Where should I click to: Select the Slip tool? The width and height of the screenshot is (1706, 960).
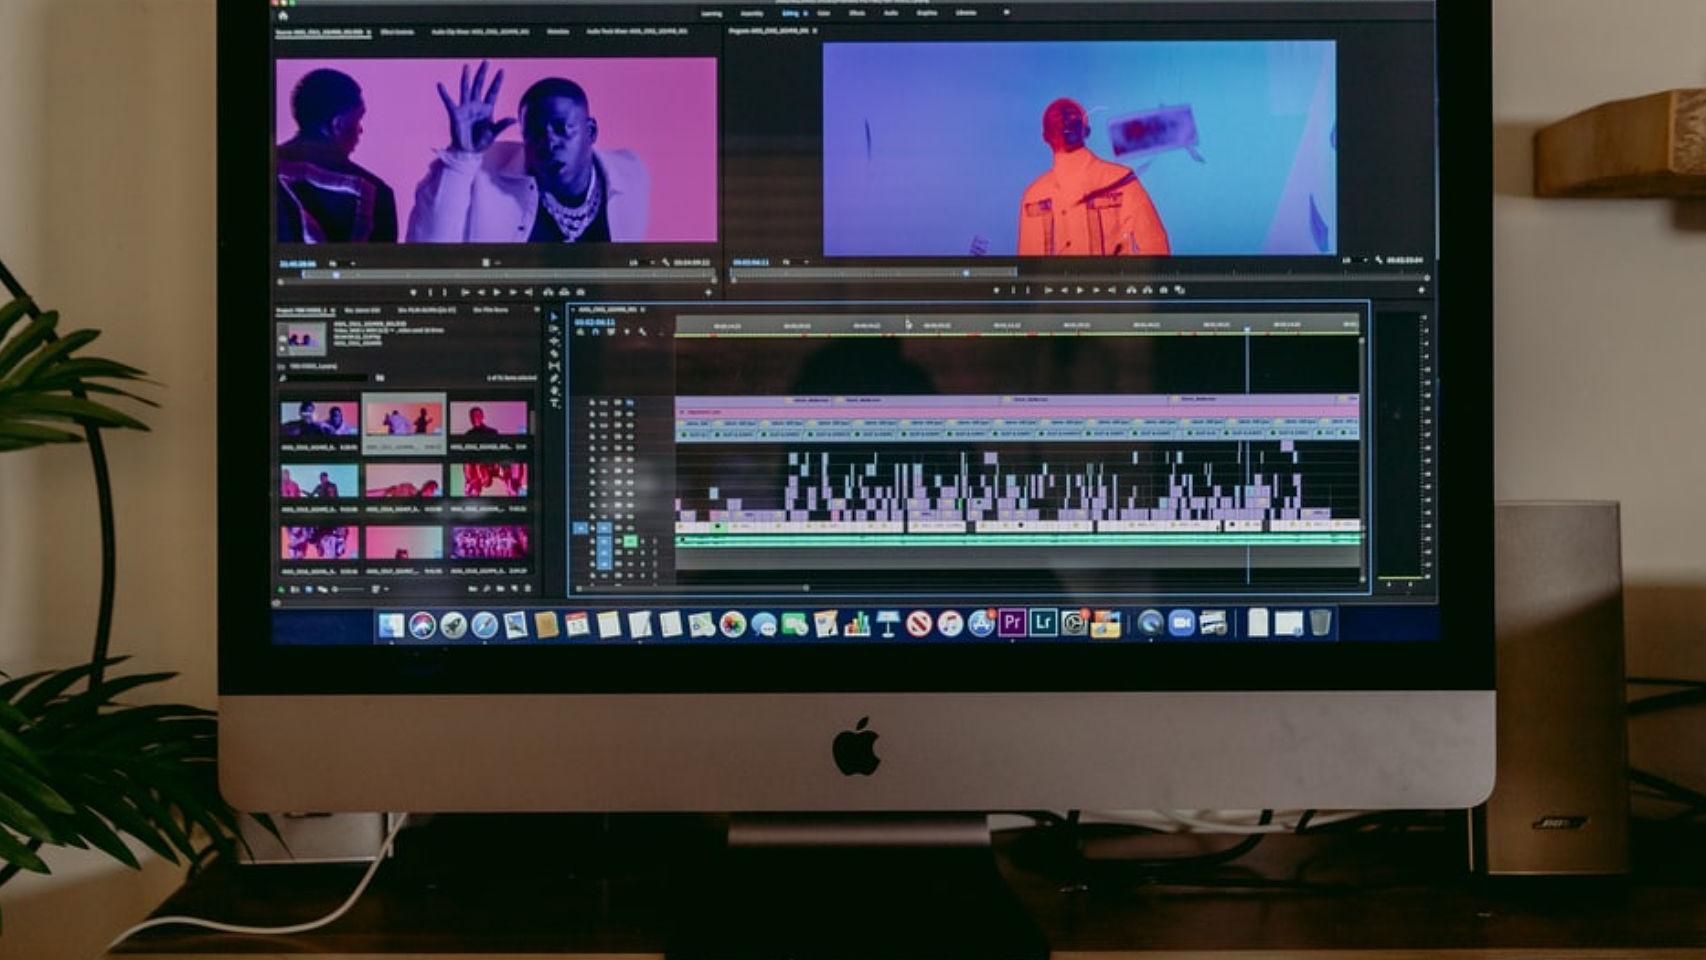554,366
